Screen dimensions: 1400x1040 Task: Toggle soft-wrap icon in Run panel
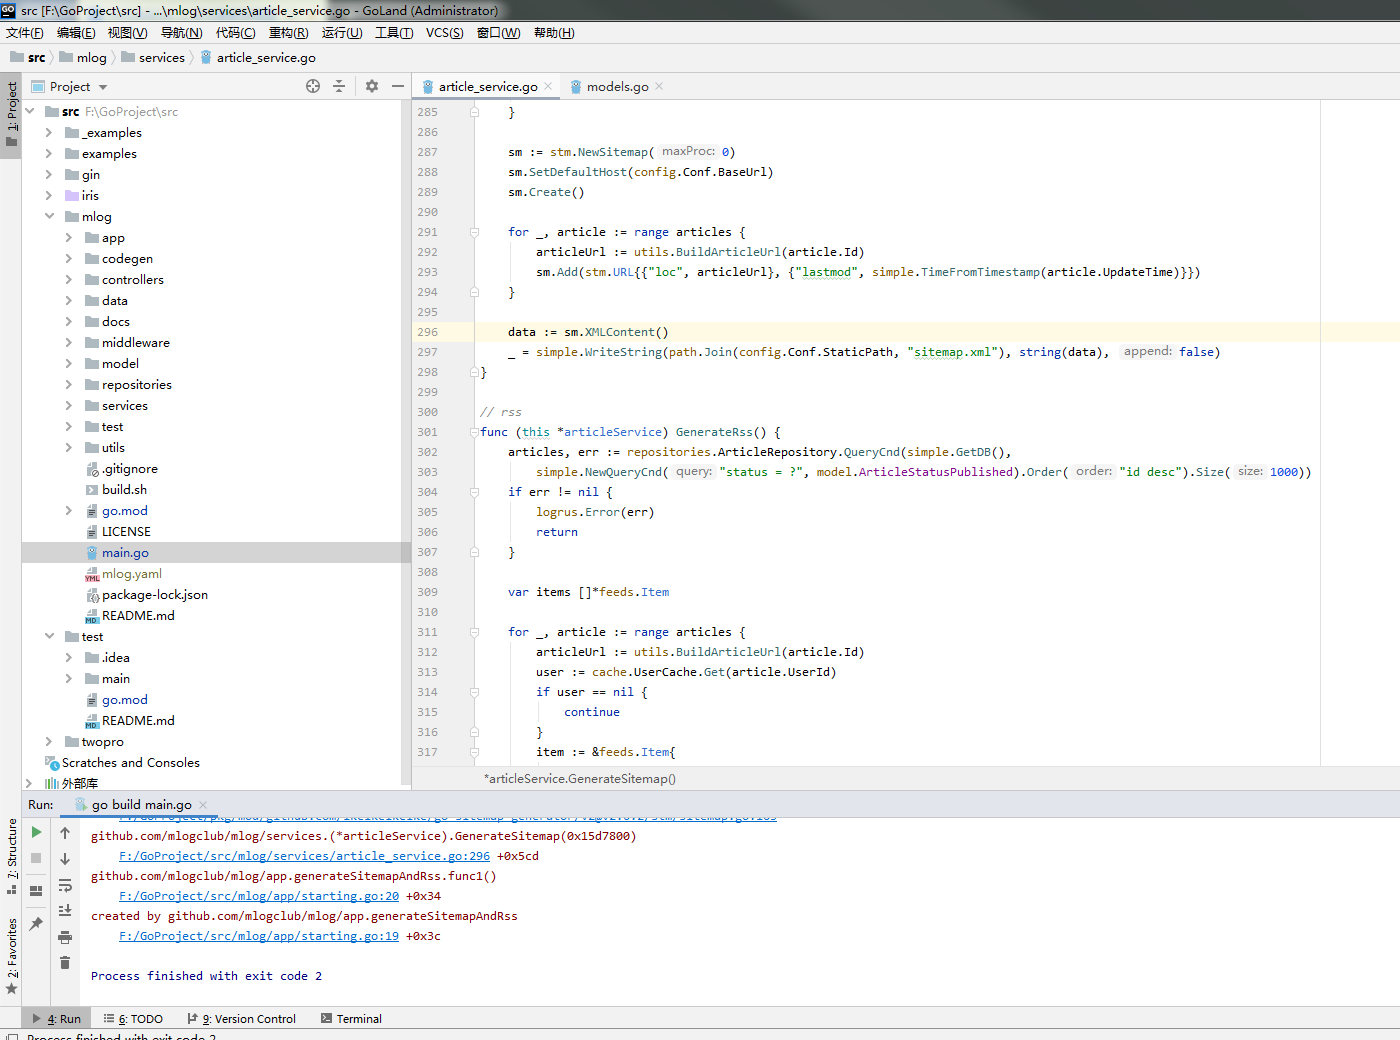coord(65,885)
